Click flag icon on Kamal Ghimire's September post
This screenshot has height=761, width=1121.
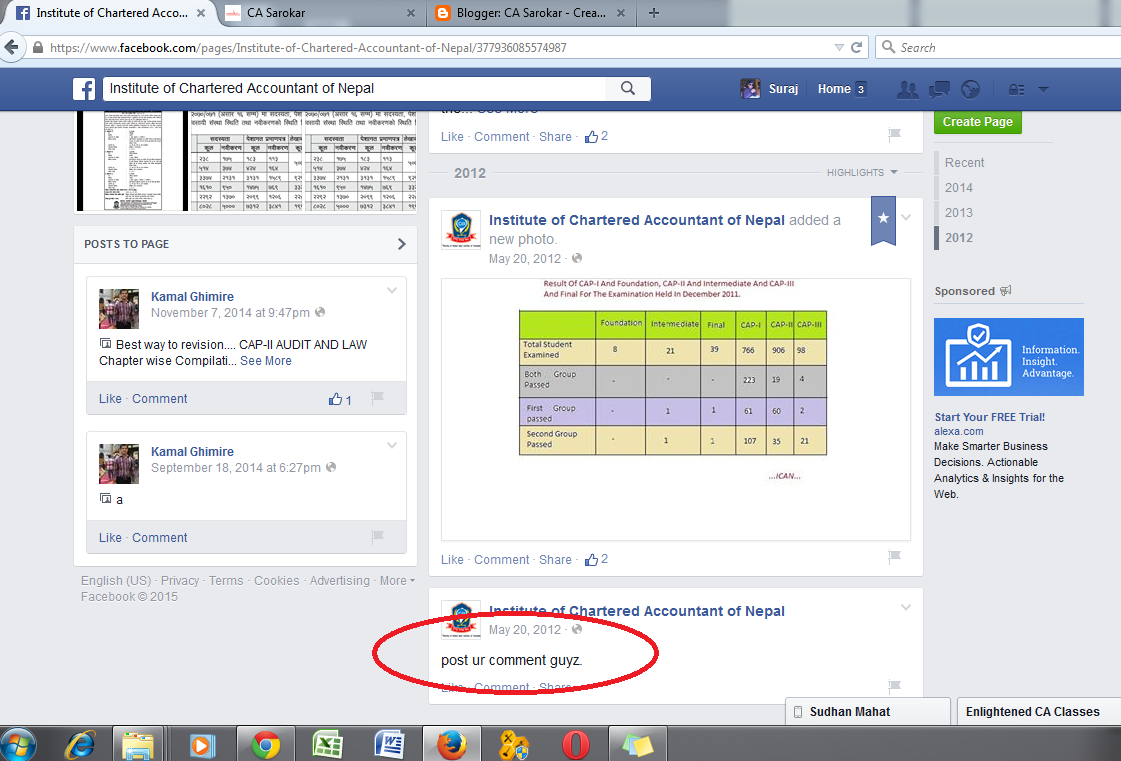coord(377,536)
